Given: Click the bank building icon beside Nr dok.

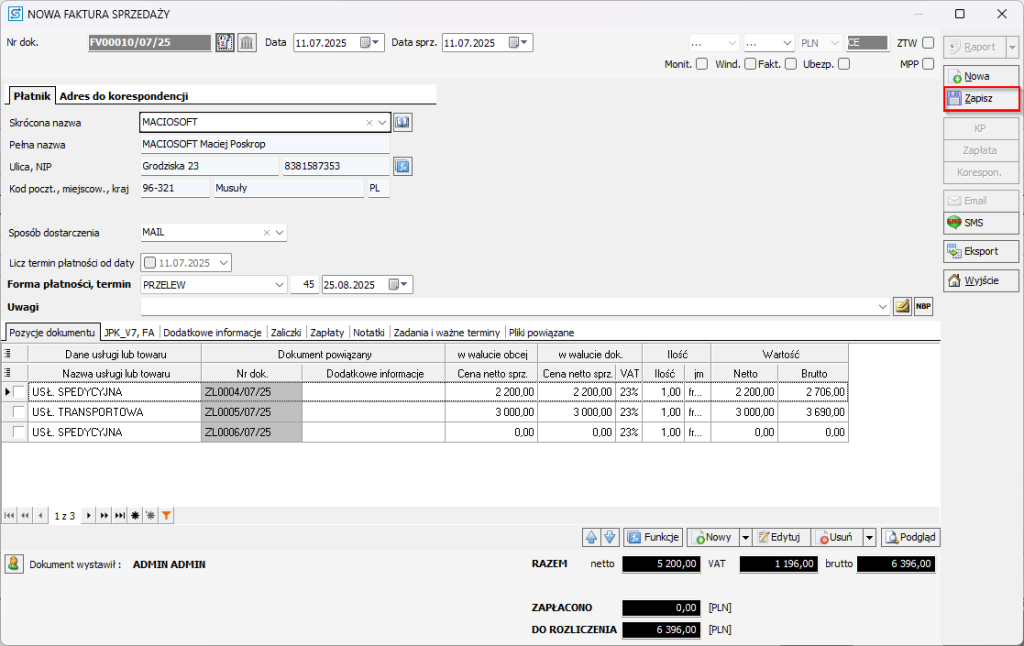Looking at the screenshot, I should (246, 43).
